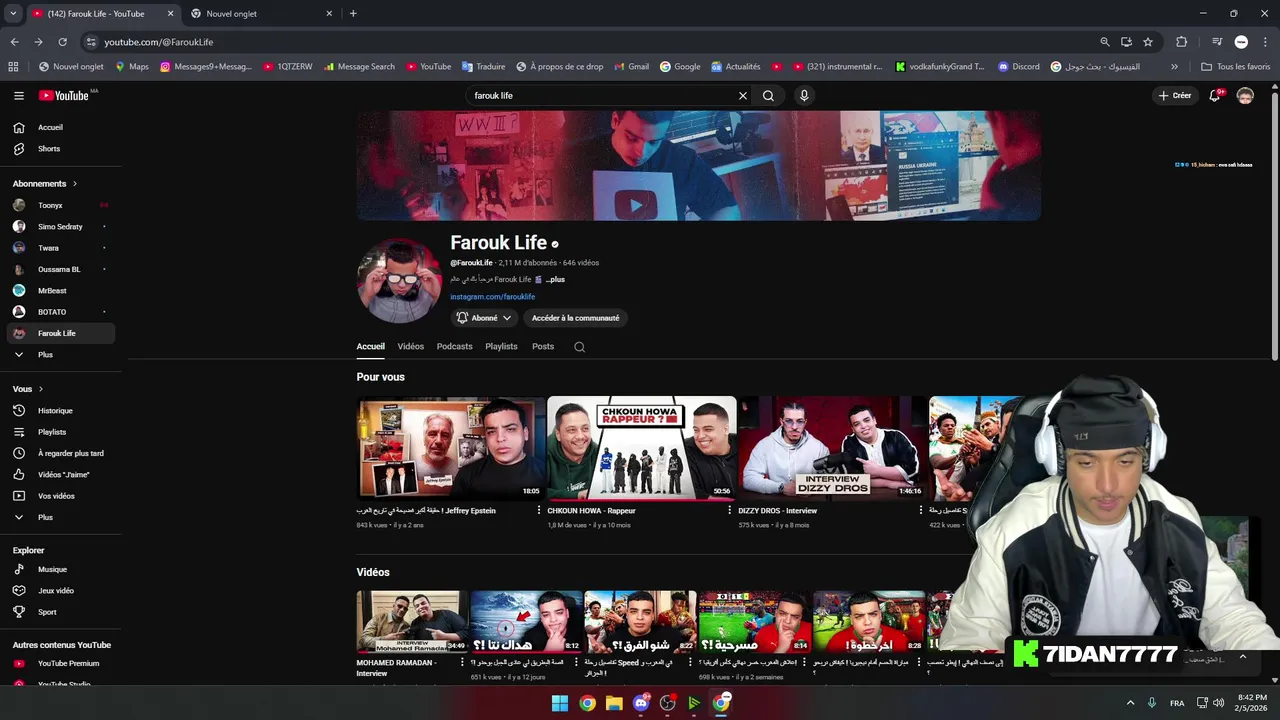Switch to the Vidéos channel tab
This screenshot has width=1280, height=720.
coord(411,347)
